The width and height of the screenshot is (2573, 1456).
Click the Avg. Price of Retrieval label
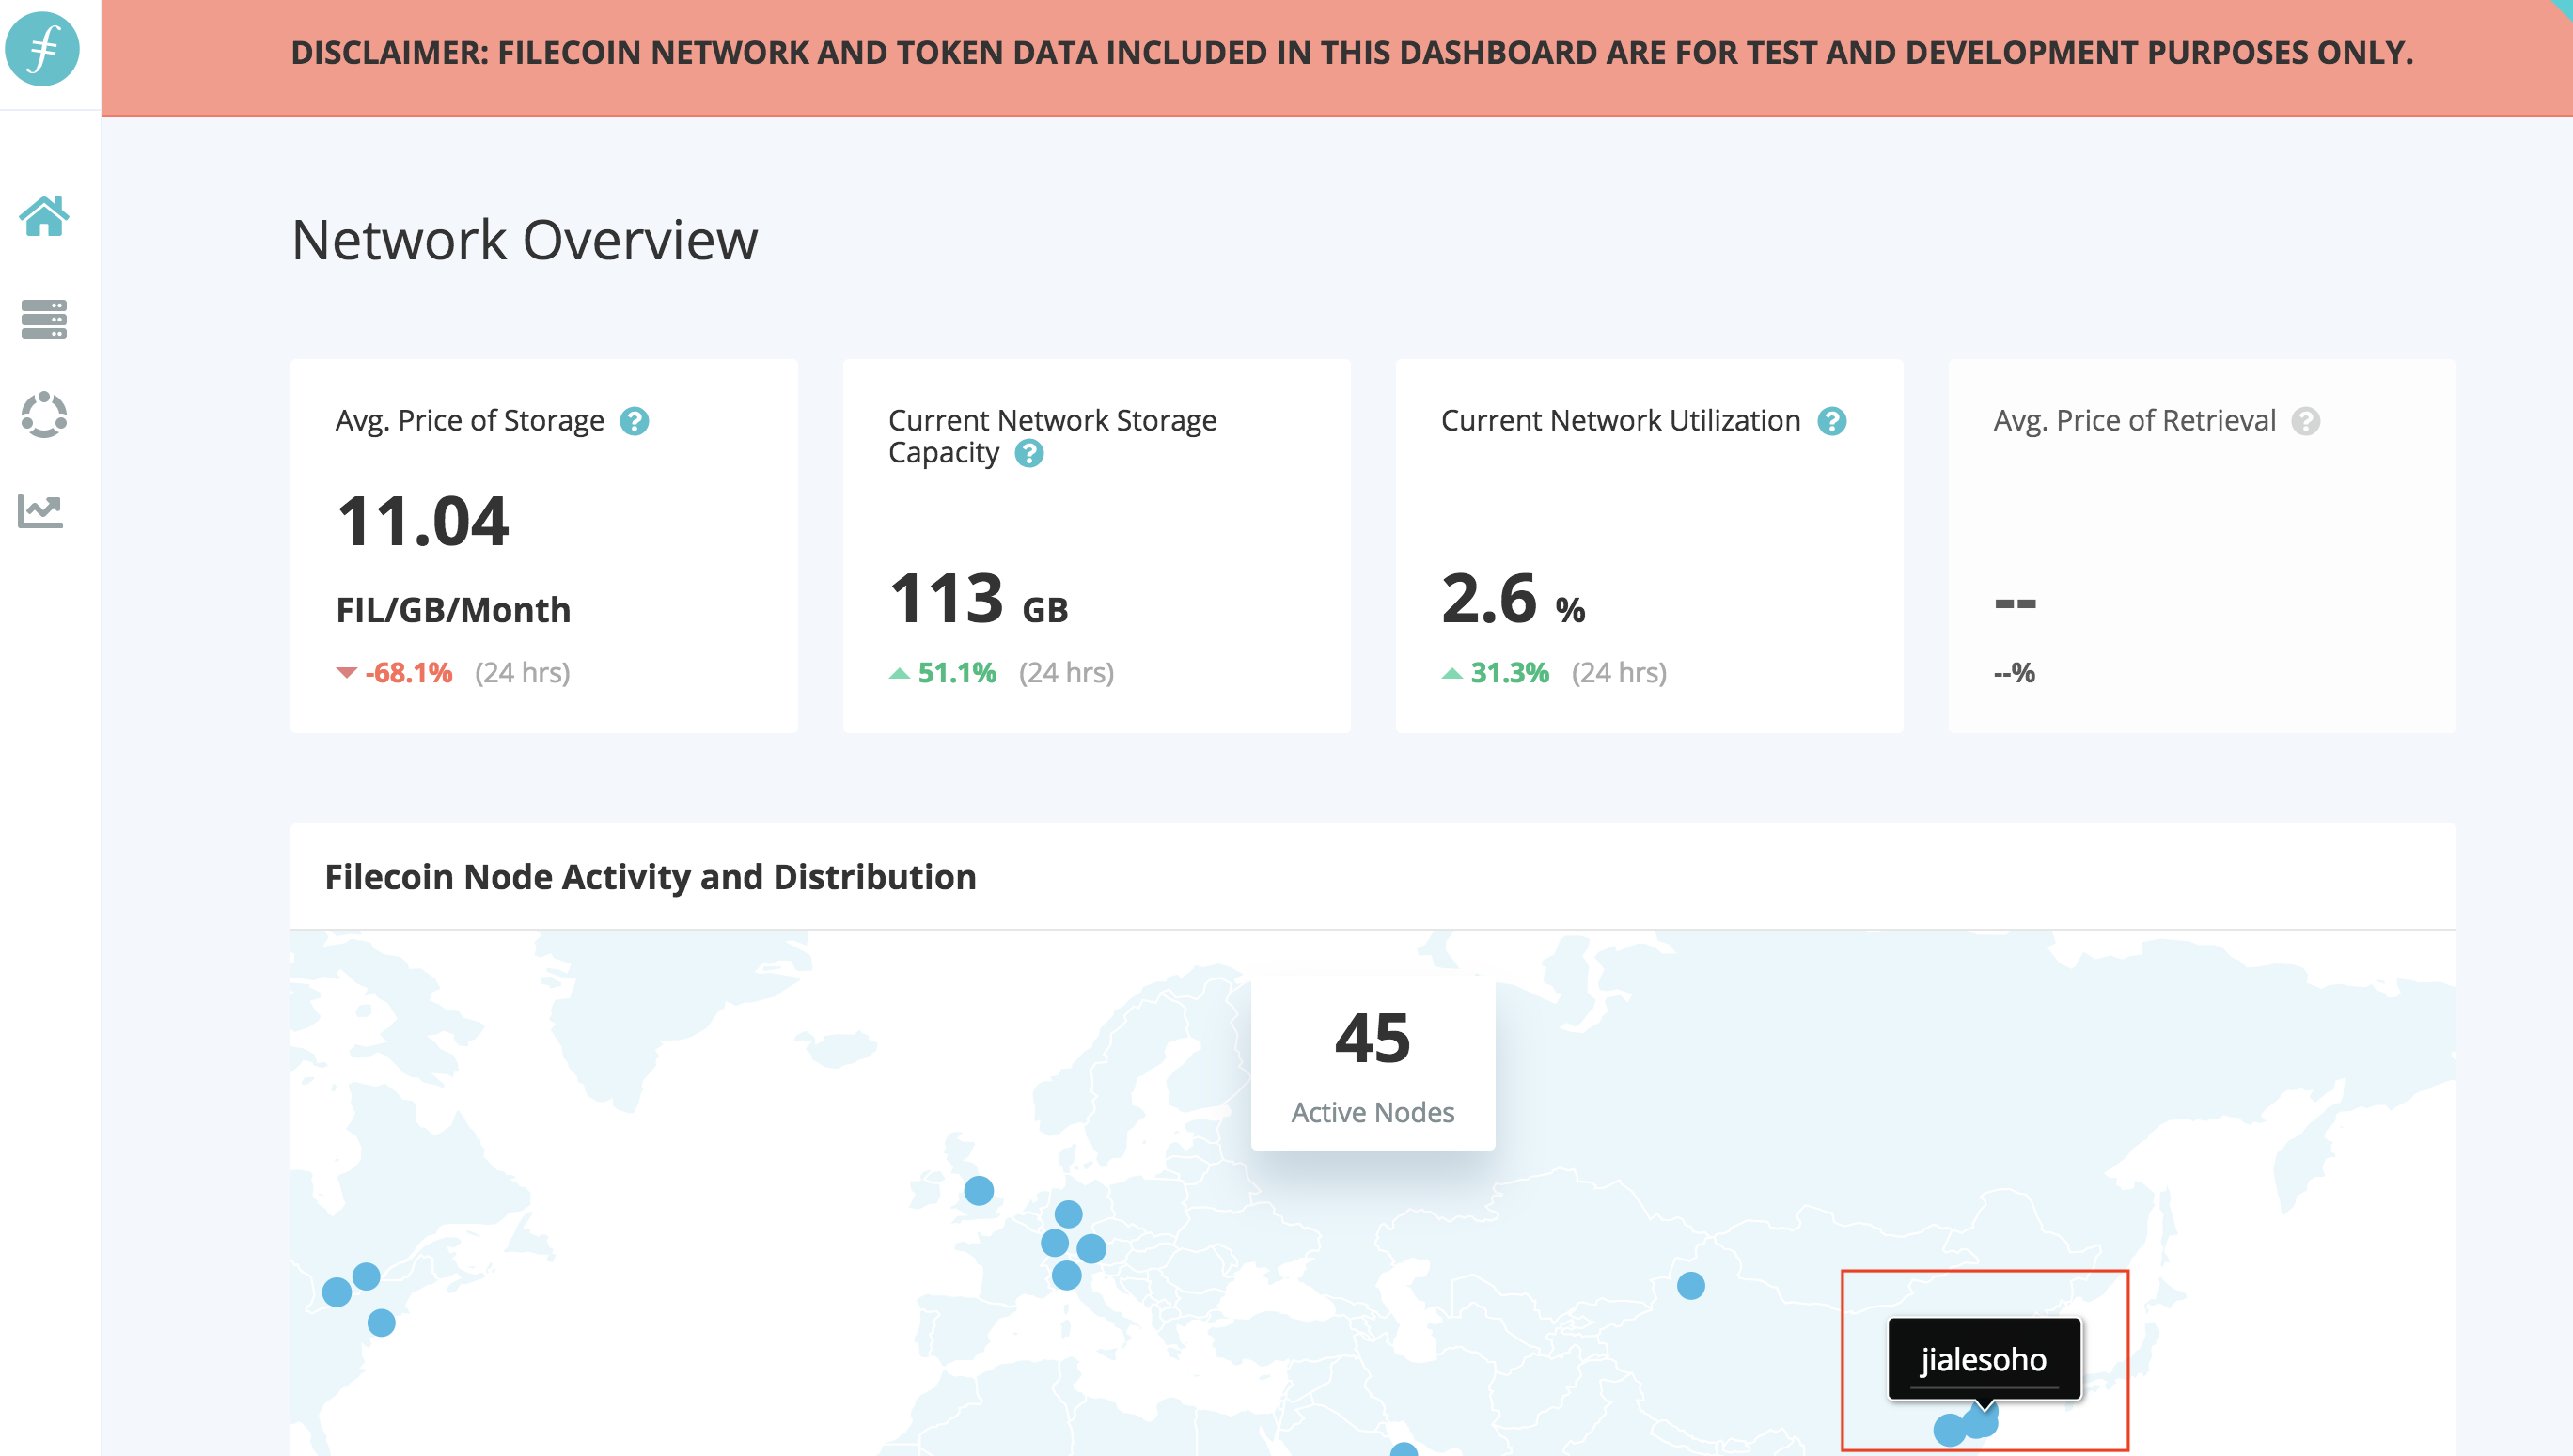(2134, 421)
